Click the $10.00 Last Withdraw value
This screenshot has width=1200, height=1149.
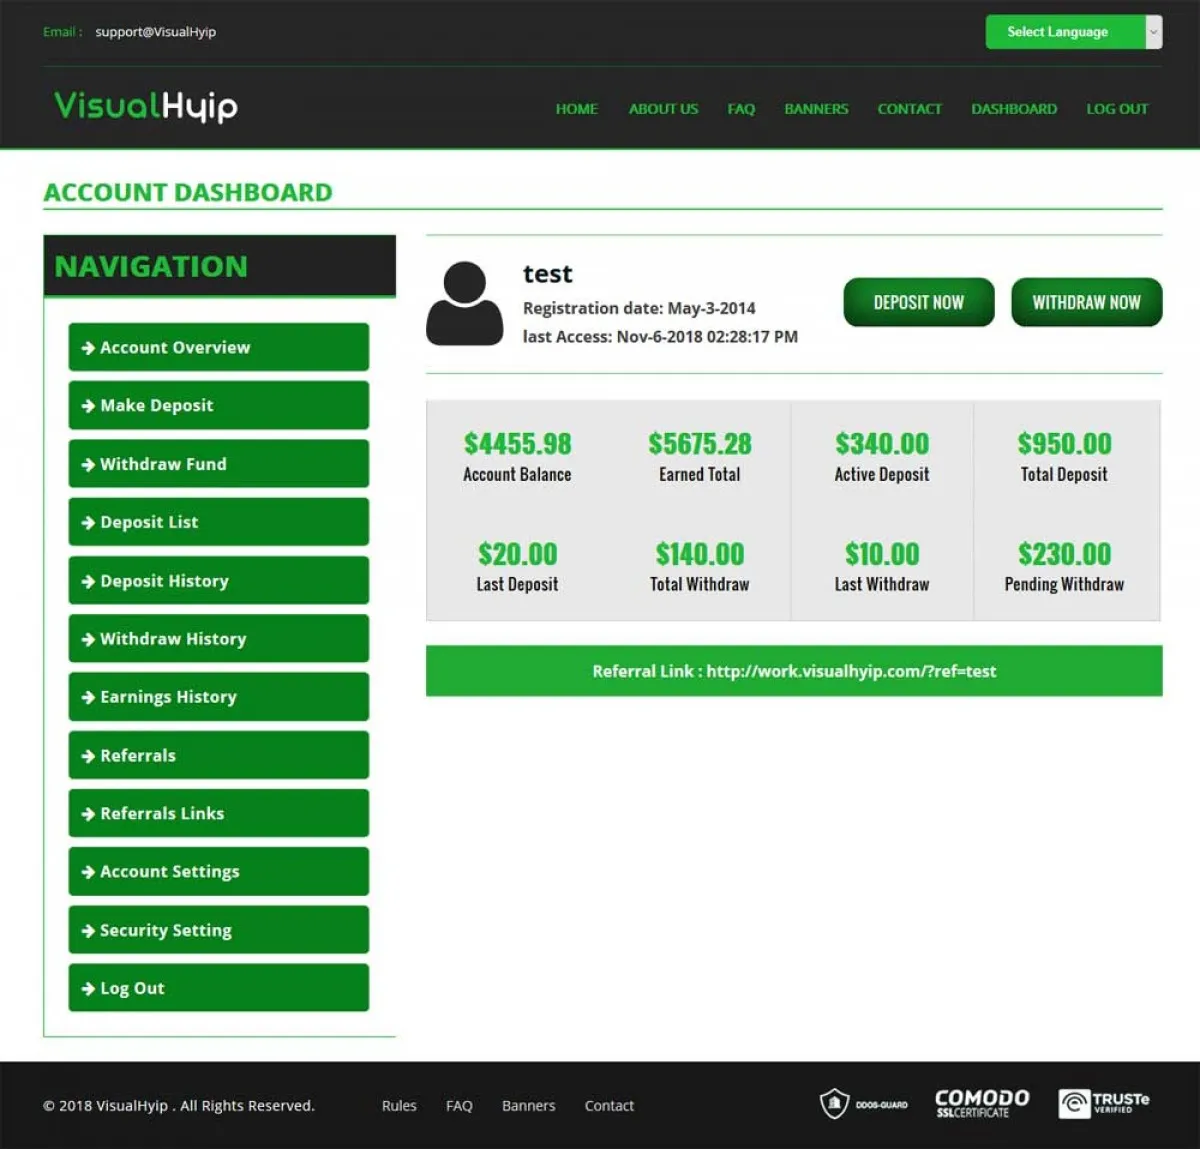(x=882, y=553)
